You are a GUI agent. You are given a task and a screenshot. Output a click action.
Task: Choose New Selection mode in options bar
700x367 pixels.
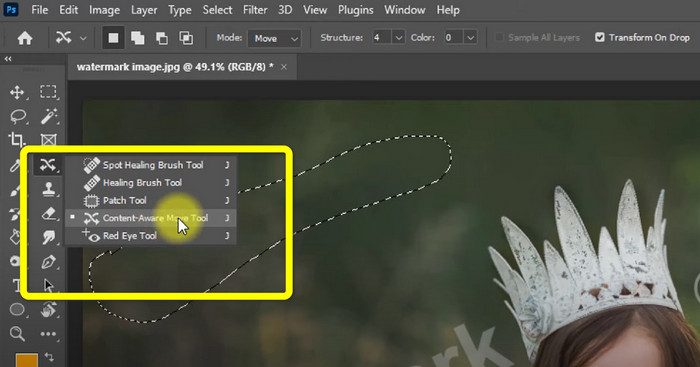pyautogui.click(x=113, y=38)
